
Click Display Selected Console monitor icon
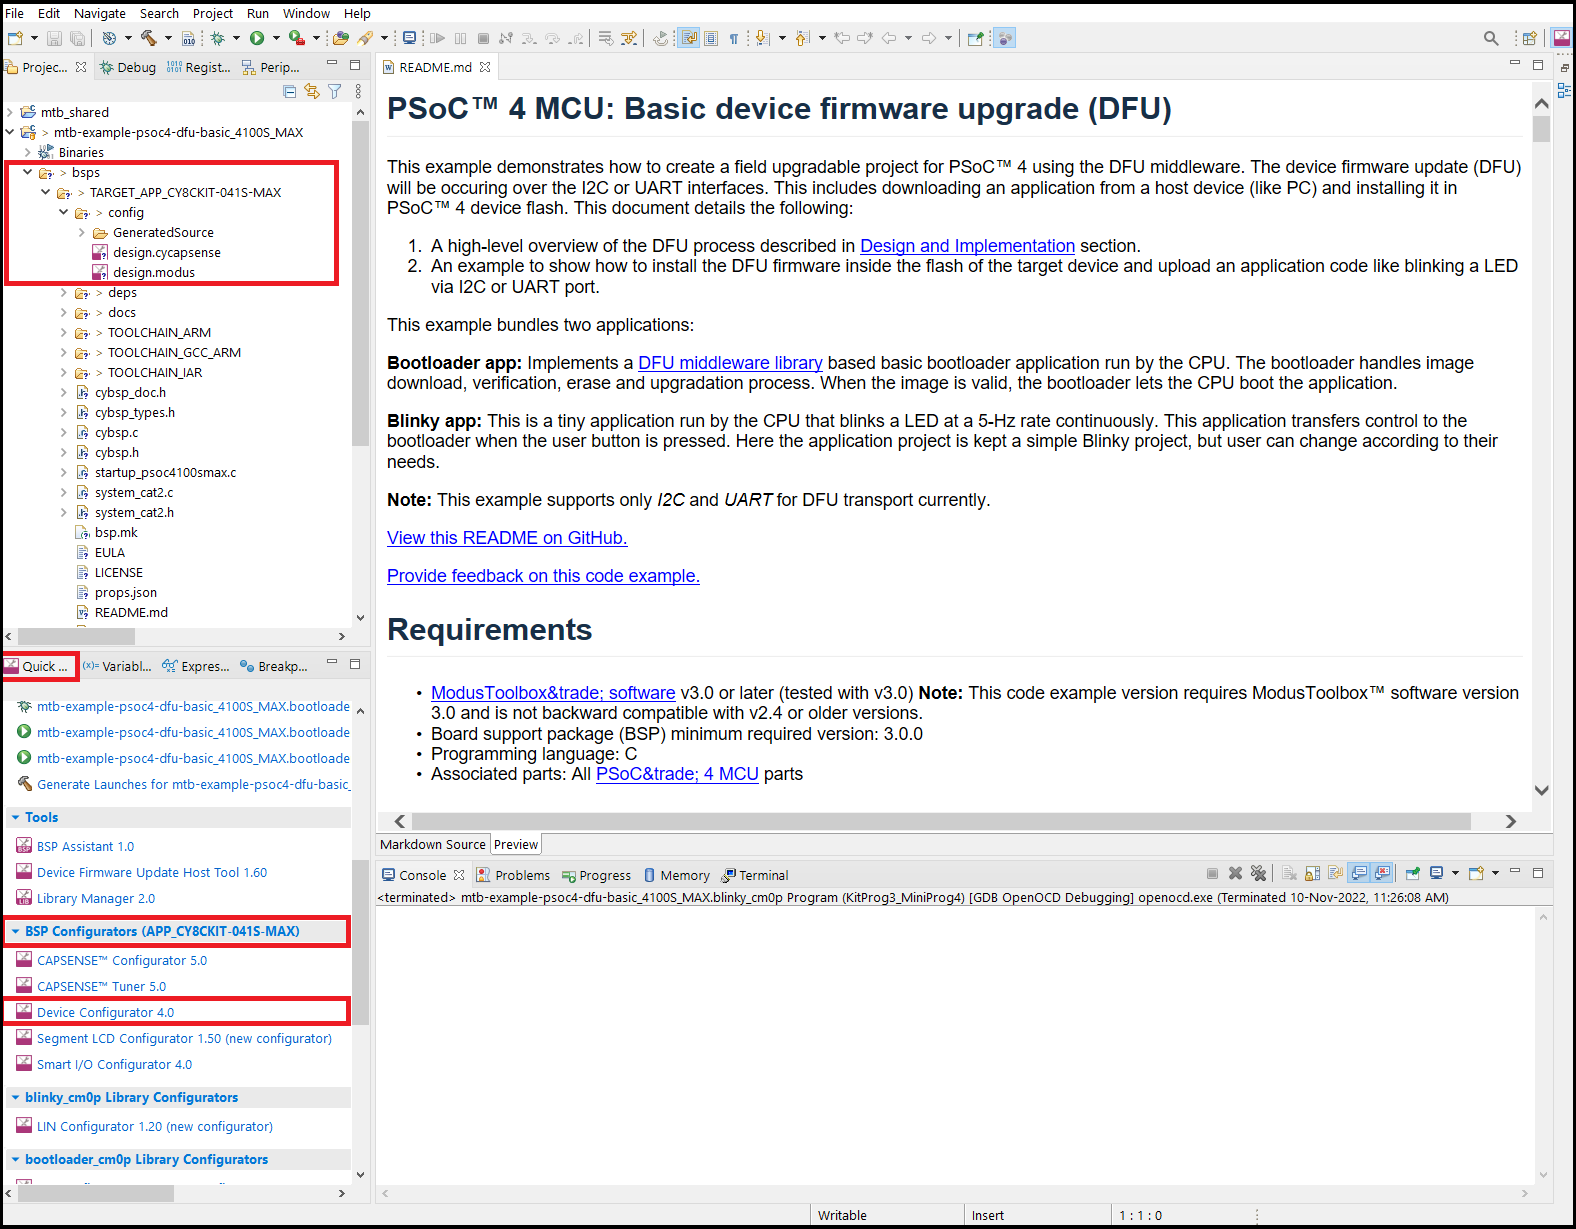[x=1437, y=873]
